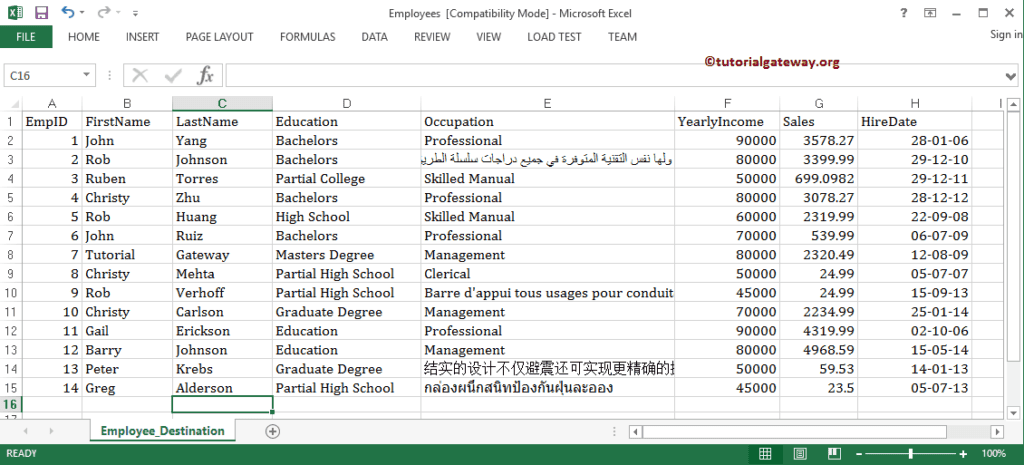Click previous sheet navigation arrow
The image size is (1024, 465).
tap(26, 431)
